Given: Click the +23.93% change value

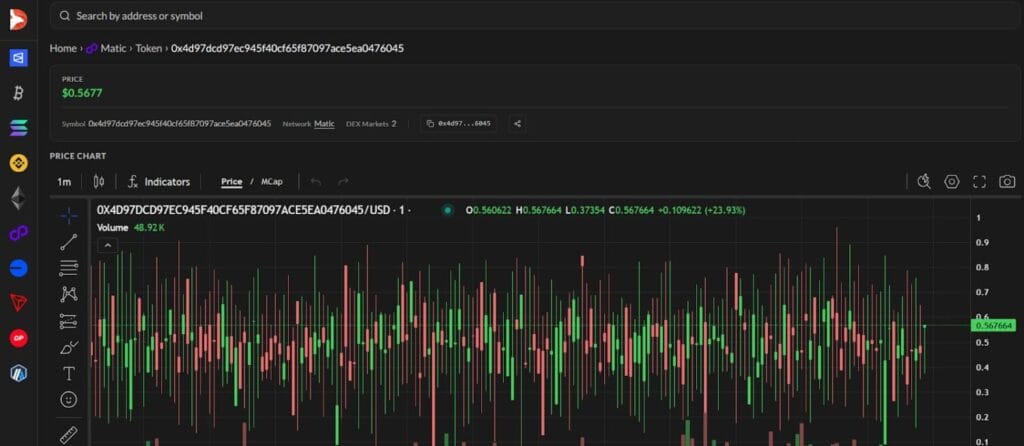Looking at the screenshot, I should pos(725,210).
